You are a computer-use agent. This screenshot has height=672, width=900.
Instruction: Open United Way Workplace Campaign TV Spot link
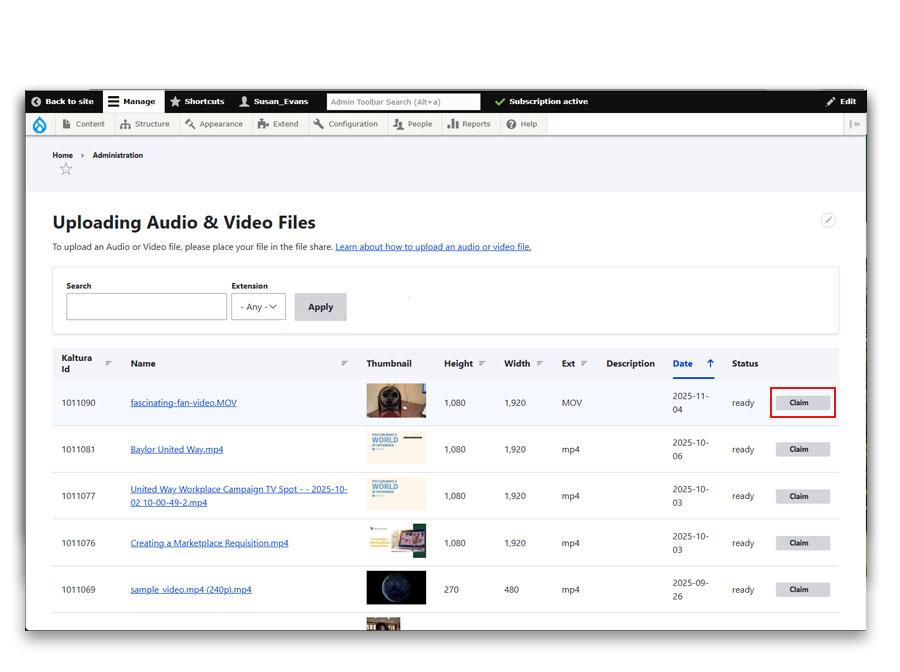click(x=239, y=496)
